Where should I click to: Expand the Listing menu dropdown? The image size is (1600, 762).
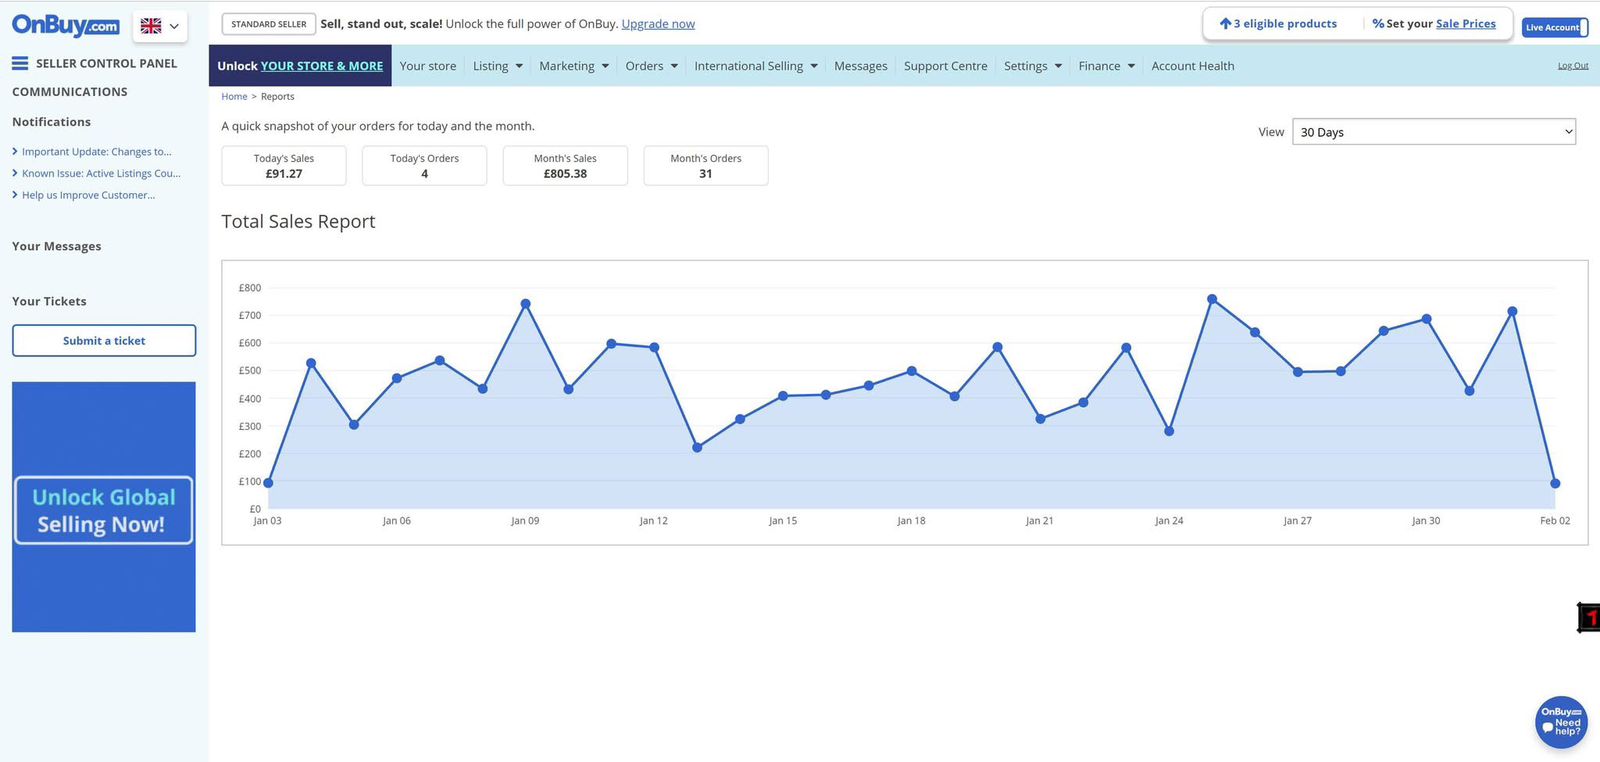(498, 66)
